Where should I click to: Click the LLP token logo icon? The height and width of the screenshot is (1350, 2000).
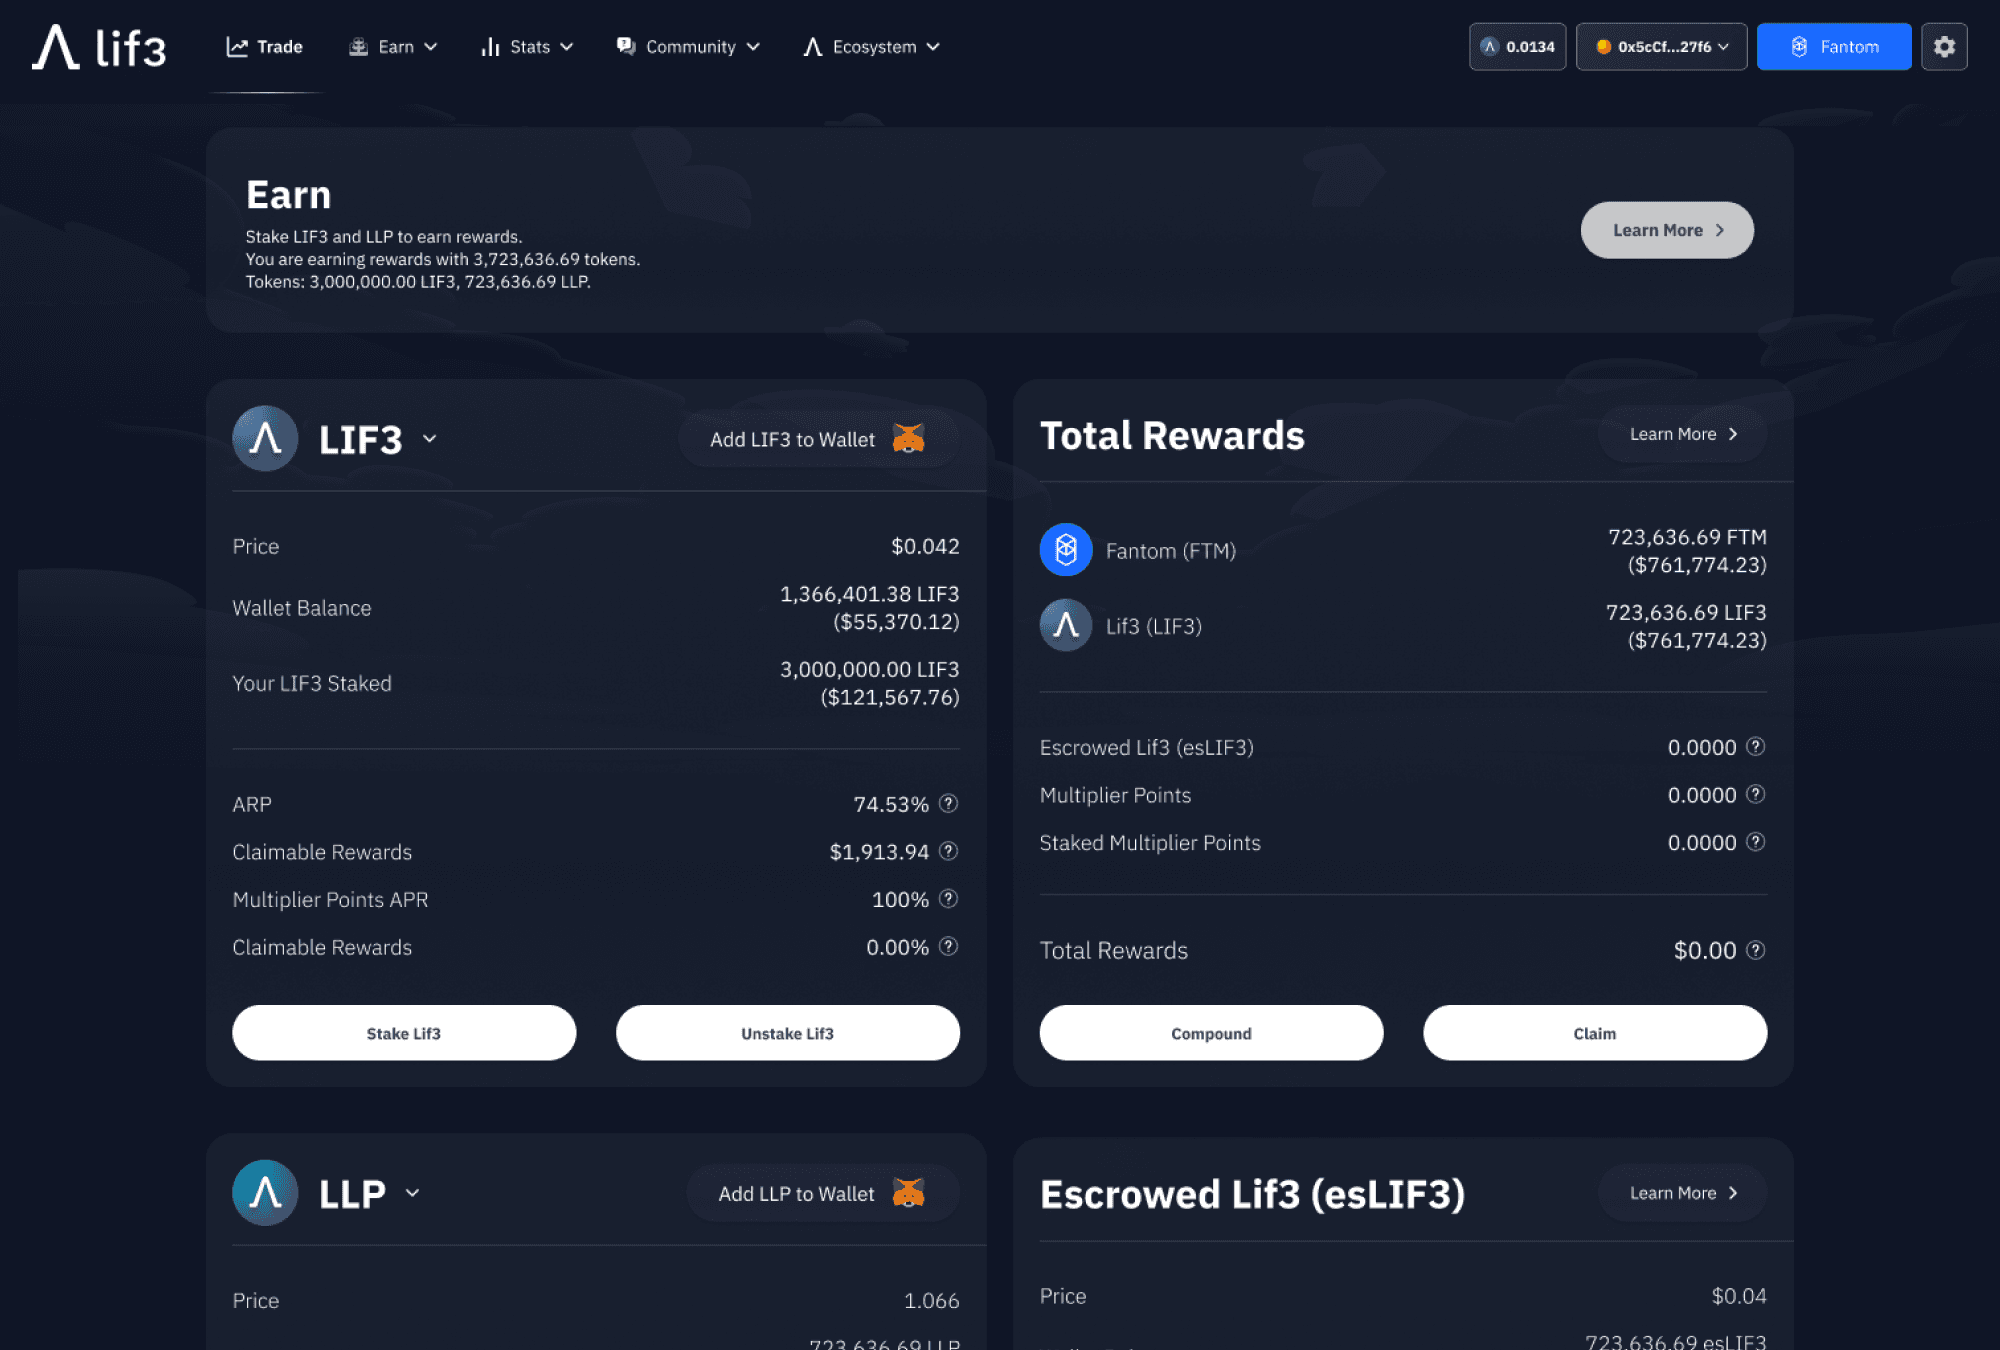point(265,1192)
